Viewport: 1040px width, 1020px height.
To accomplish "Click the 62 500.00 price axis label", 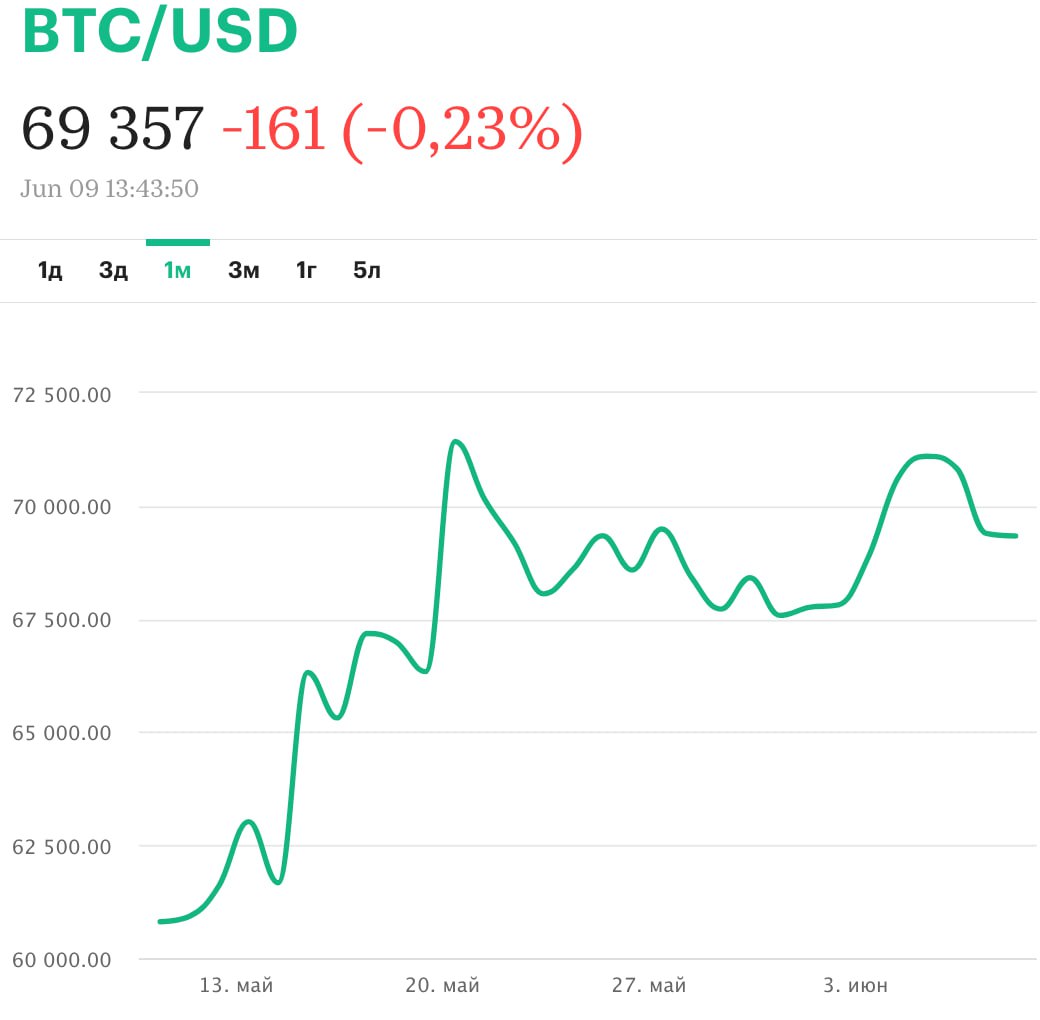I will pyautogui.click(x=61, y=847).
